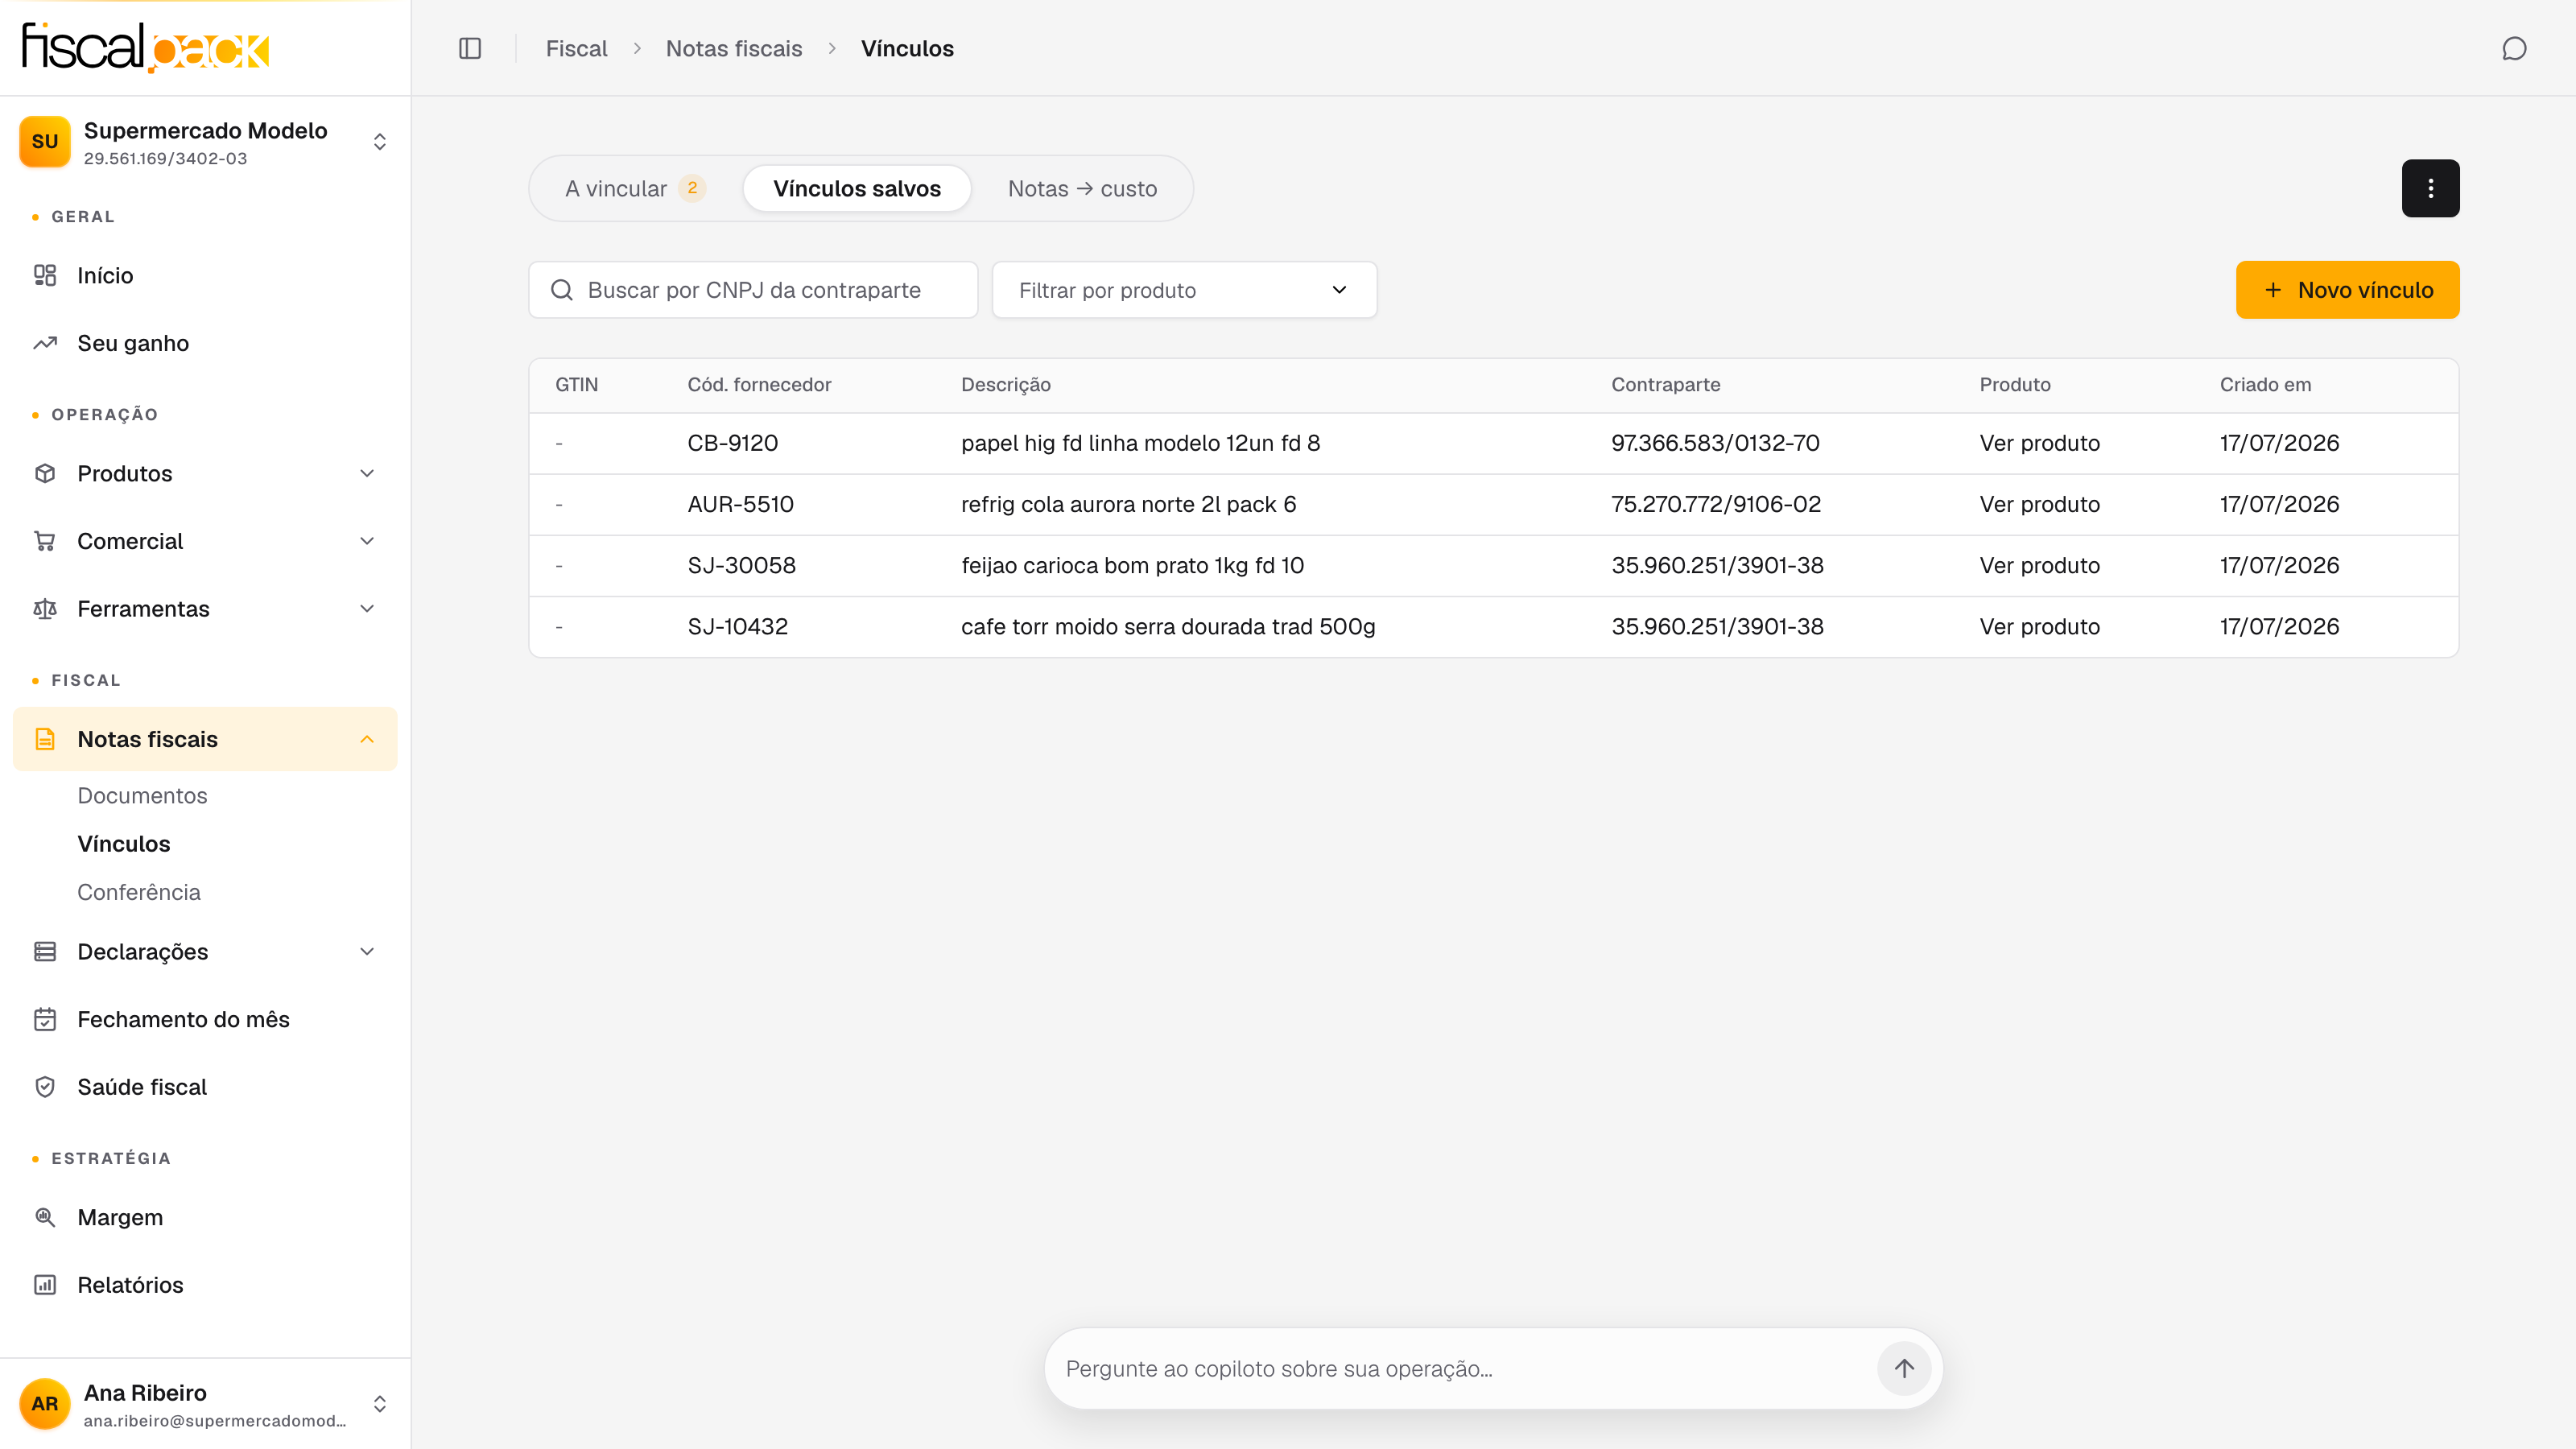The height and width of the screenshot is (1449, 2576).
Task: Expand the Produtos menu
Action: (x=205, y=473)
